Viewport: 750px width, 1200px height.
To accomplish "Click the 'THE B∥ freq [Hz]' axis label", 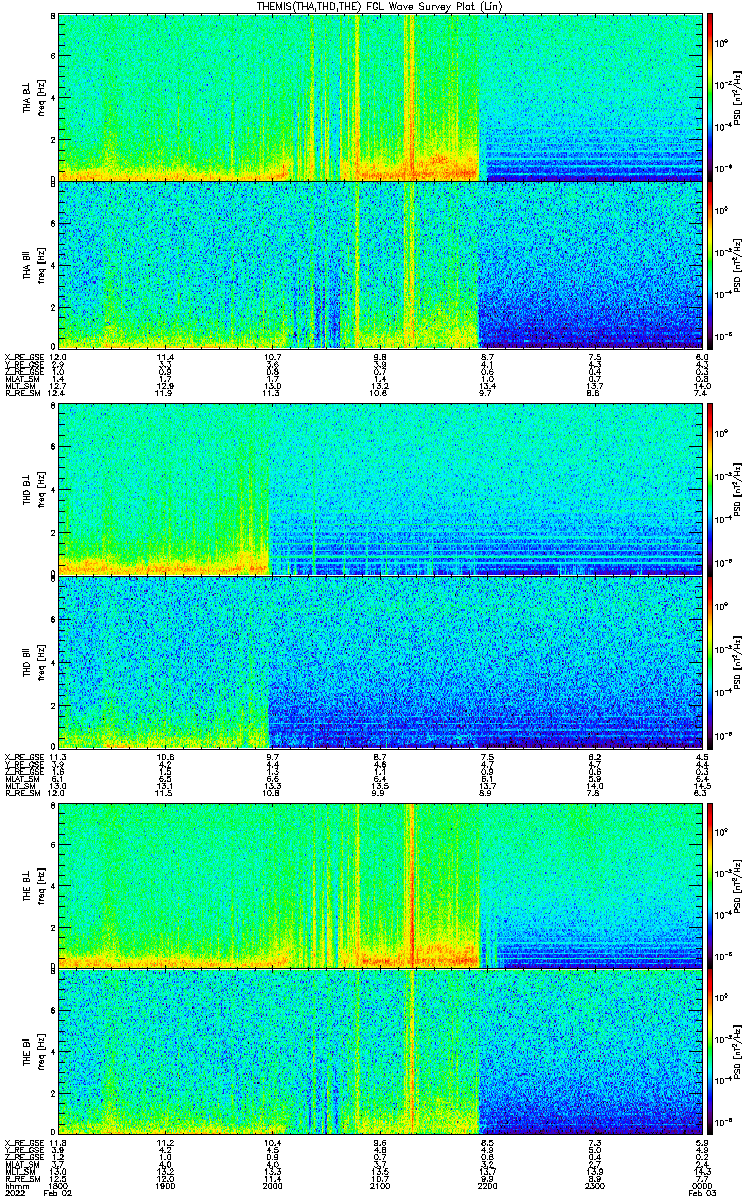I will click(x=34, y=1051).
